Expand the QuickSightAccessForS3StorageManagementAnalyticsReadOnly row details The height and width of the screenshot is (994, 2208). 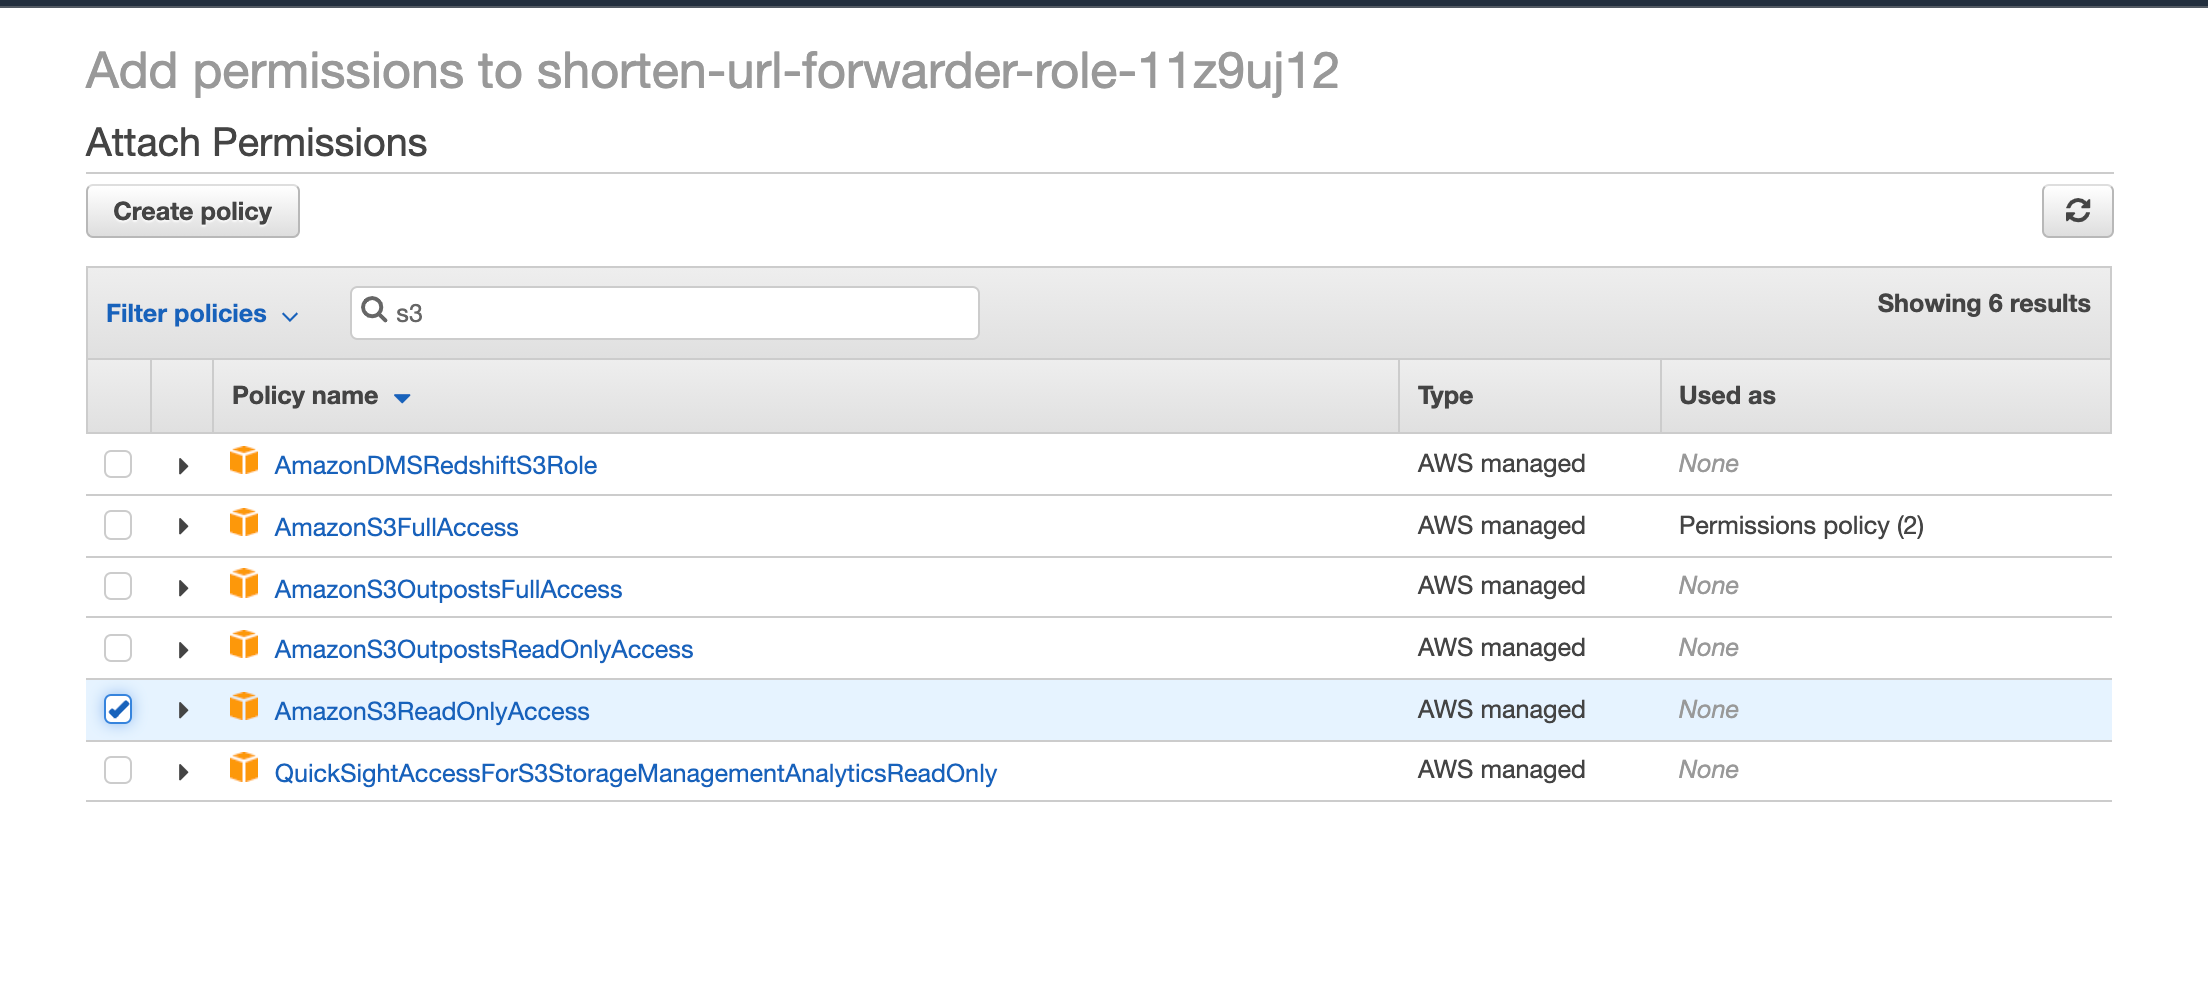click(x=183, y=772)
